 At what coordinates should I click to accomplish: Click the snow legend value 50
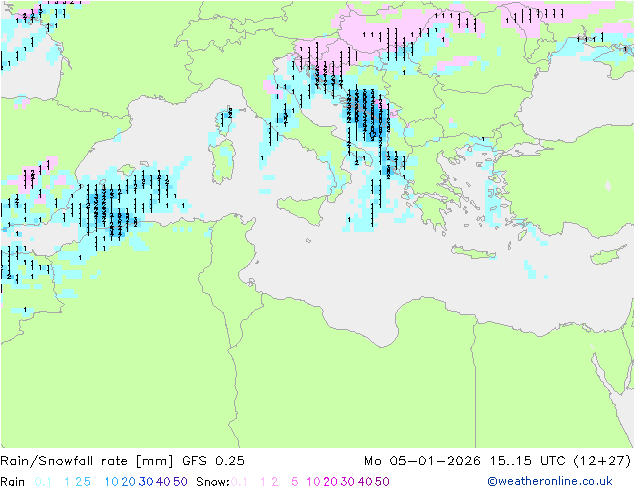(x=382, y=482)
